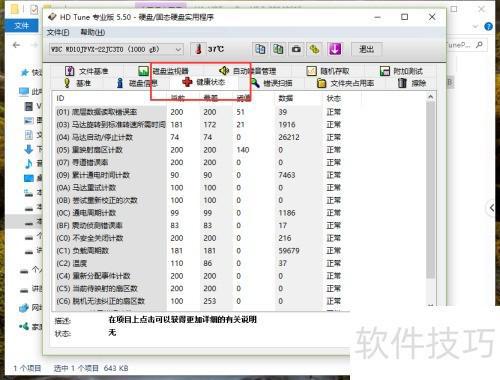Click the search magnifier icon in Explorer
Image resolution: width=500 pixels, height=380 pixels.
coord(479,44)
